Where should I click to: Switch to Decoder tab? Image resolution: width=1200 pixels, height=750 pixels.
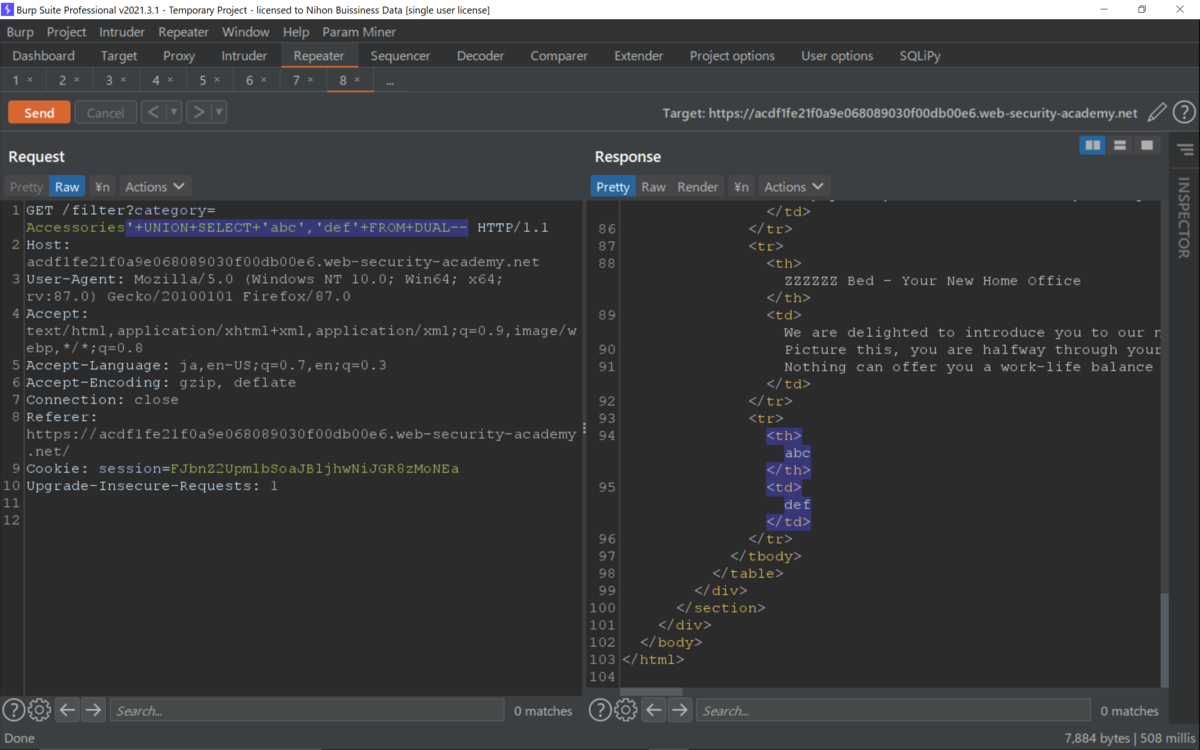click(480, 56)
